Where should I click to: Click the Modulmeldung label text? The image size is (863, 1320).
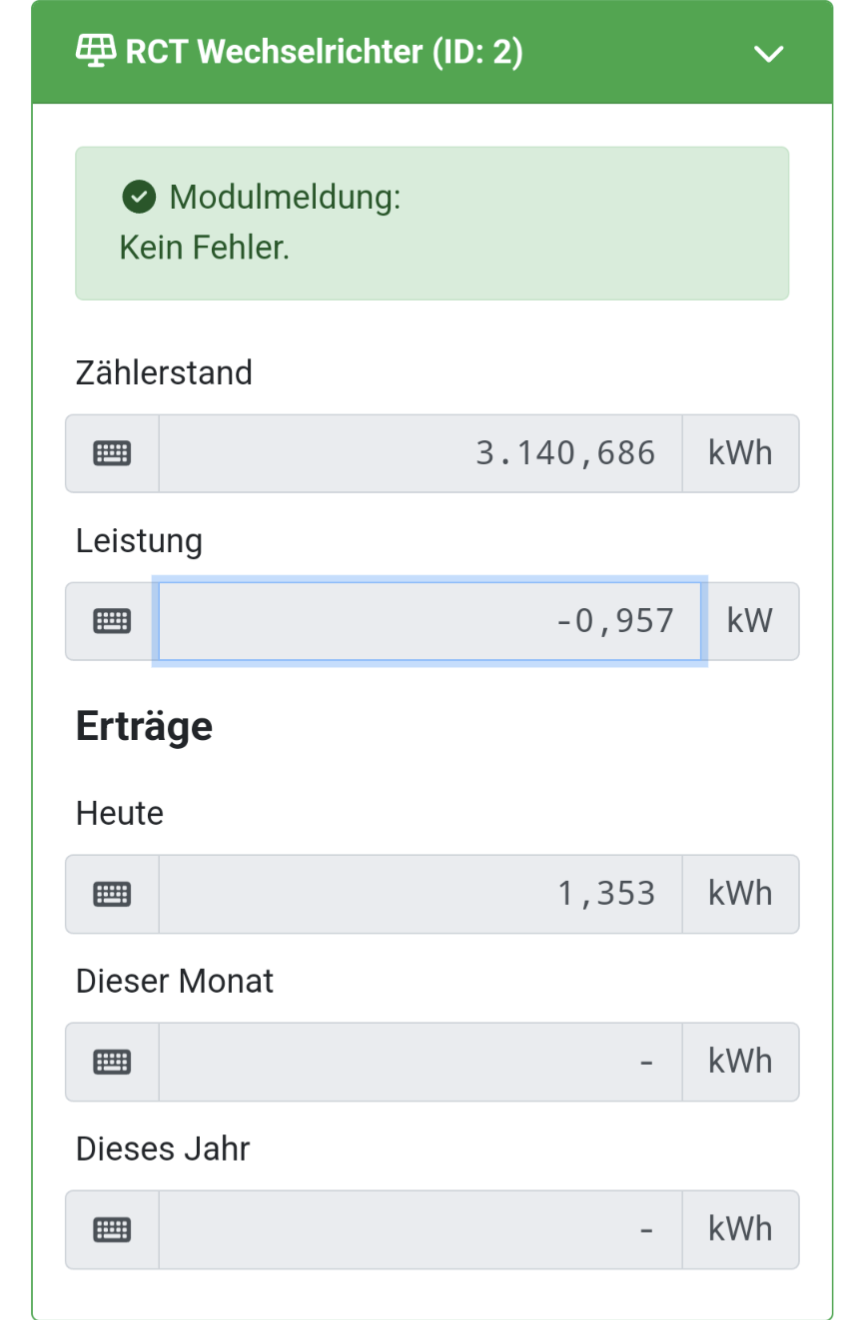tap(285, 198)
